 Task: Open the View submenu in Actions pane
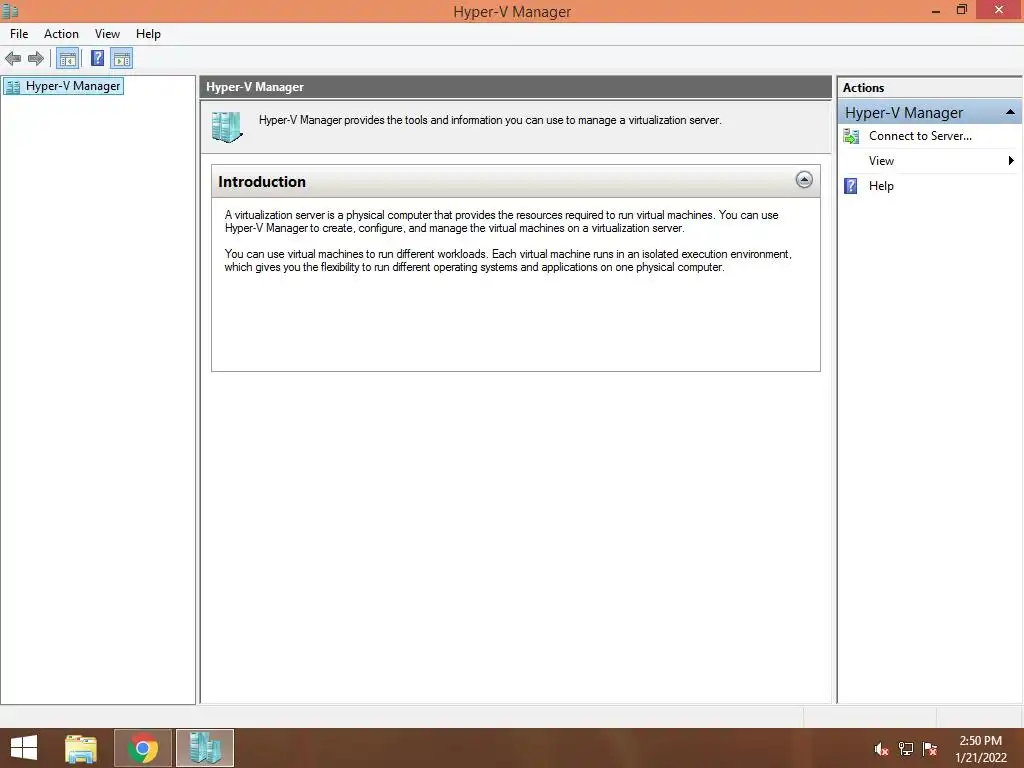(929, 161)
